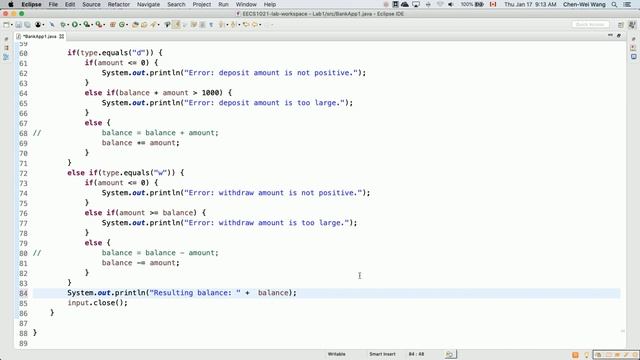Click the Coverage run icon
This screenshot has height=360, width=640.
87,25
